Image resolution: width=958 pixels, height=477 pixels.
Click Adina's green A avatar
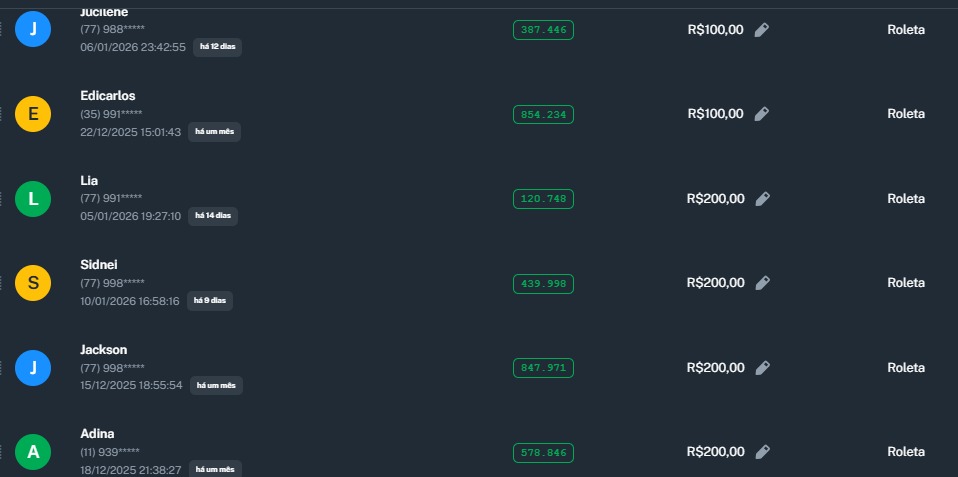33,452
